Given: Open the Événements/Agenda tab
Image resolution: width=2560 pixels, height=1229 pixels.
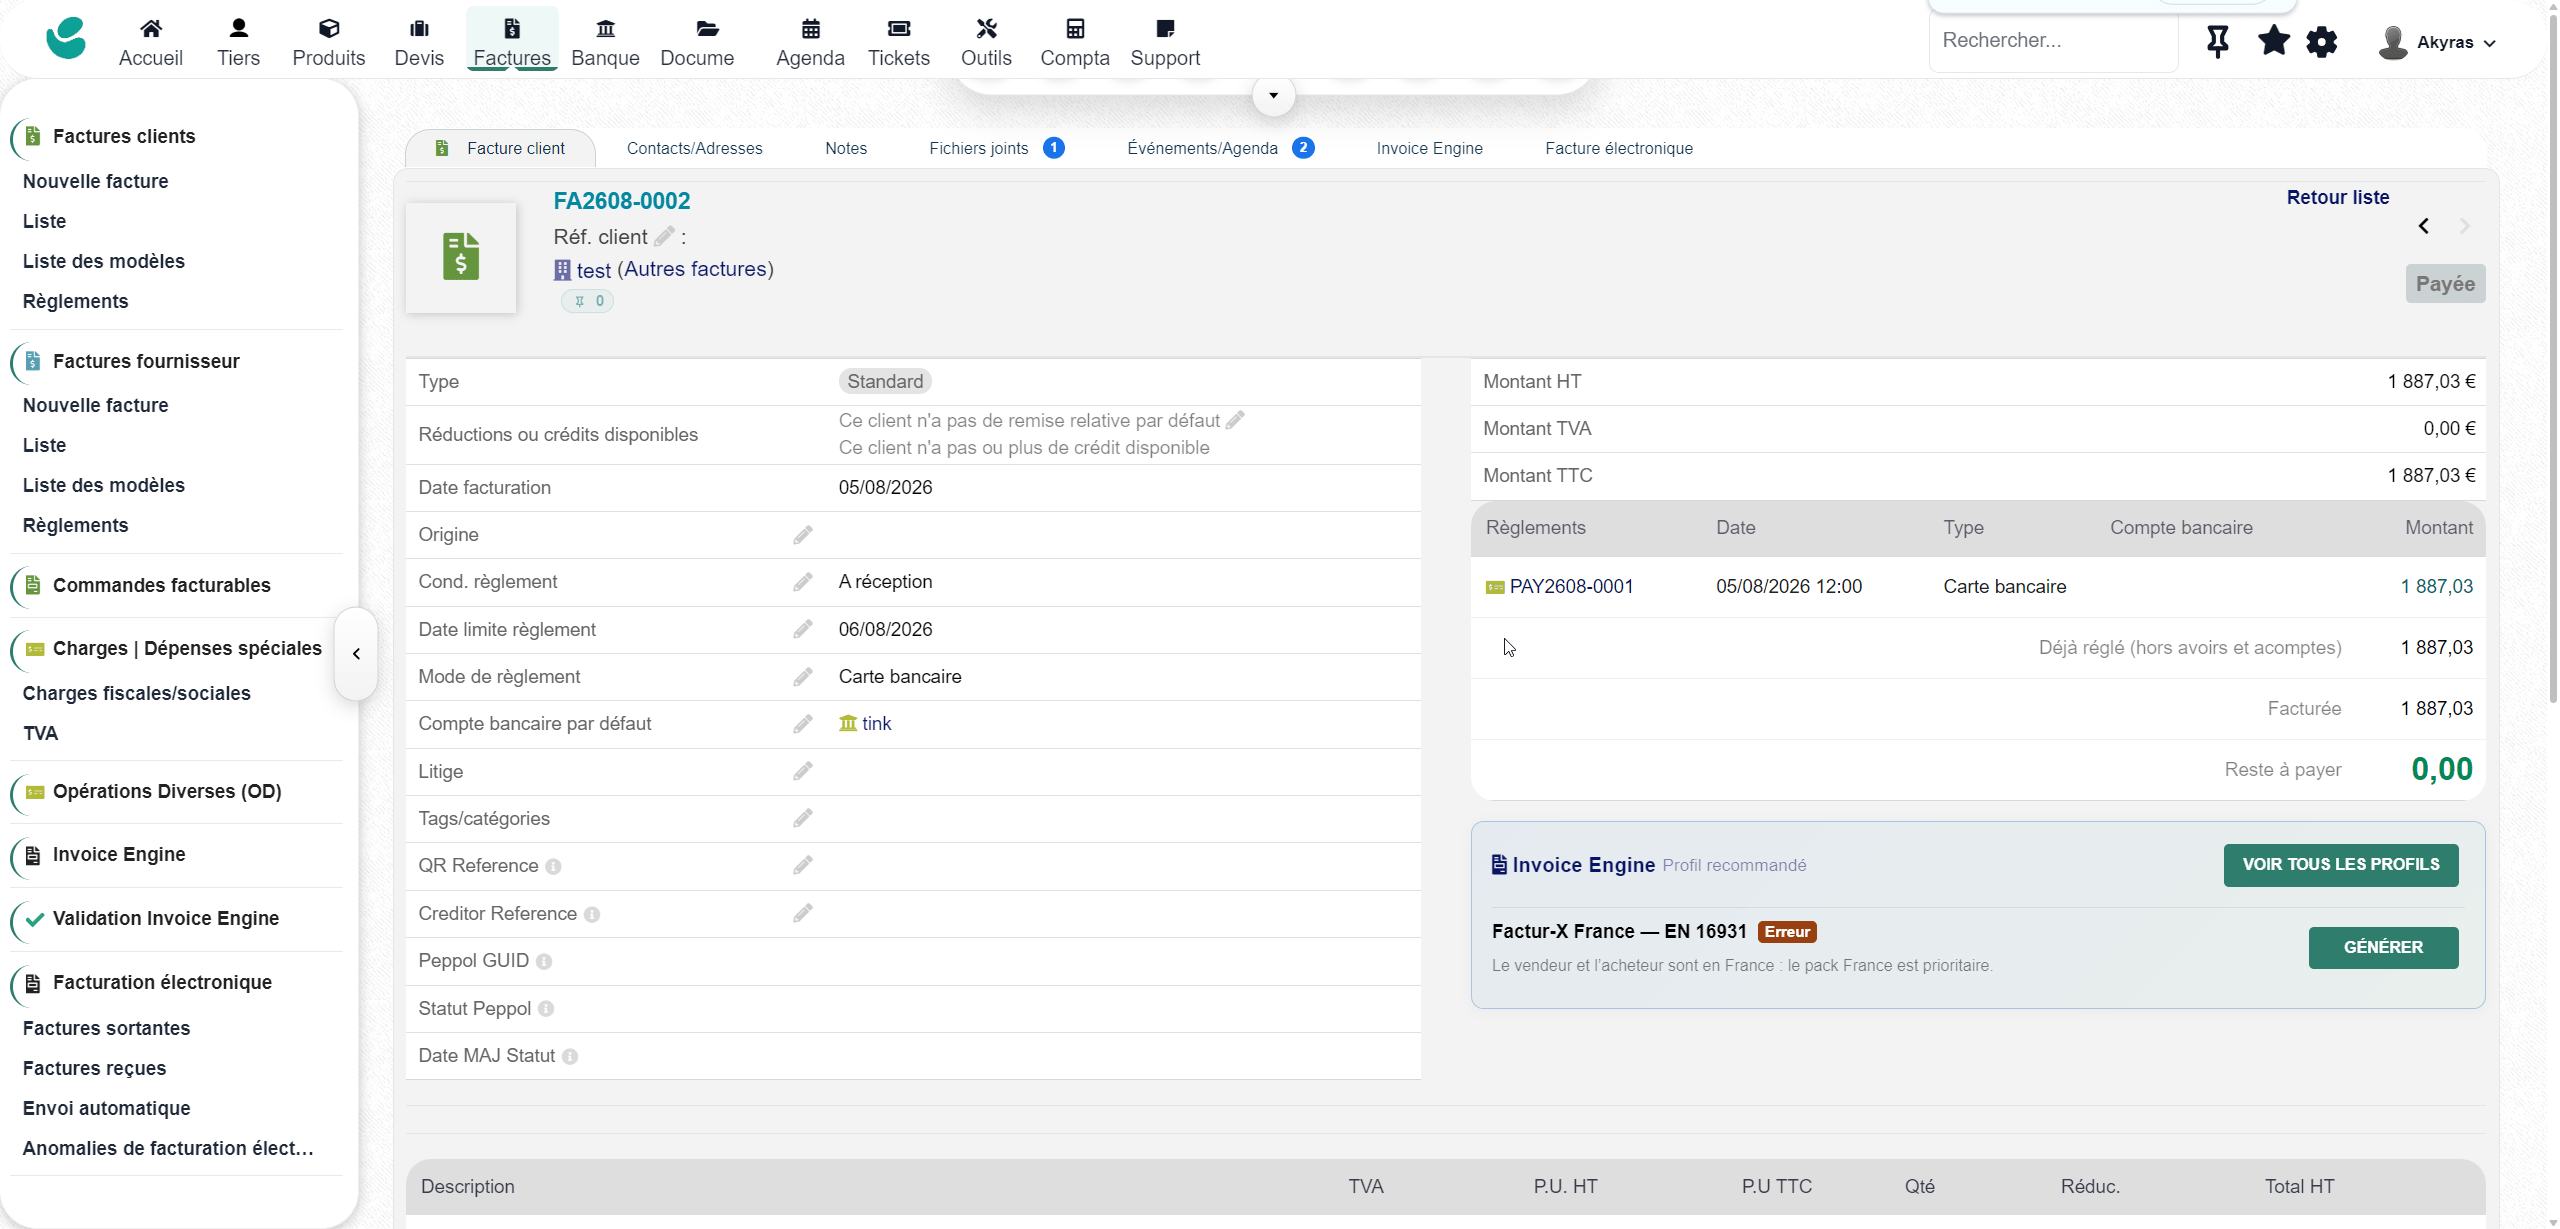Looking at the screenshot, I should (1220, 148).
